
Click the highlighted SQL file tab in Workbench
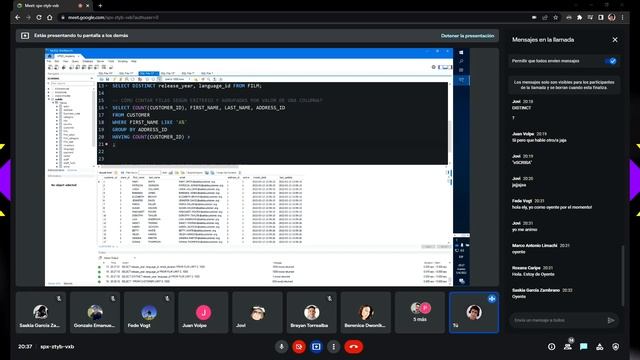pos(148,73)
